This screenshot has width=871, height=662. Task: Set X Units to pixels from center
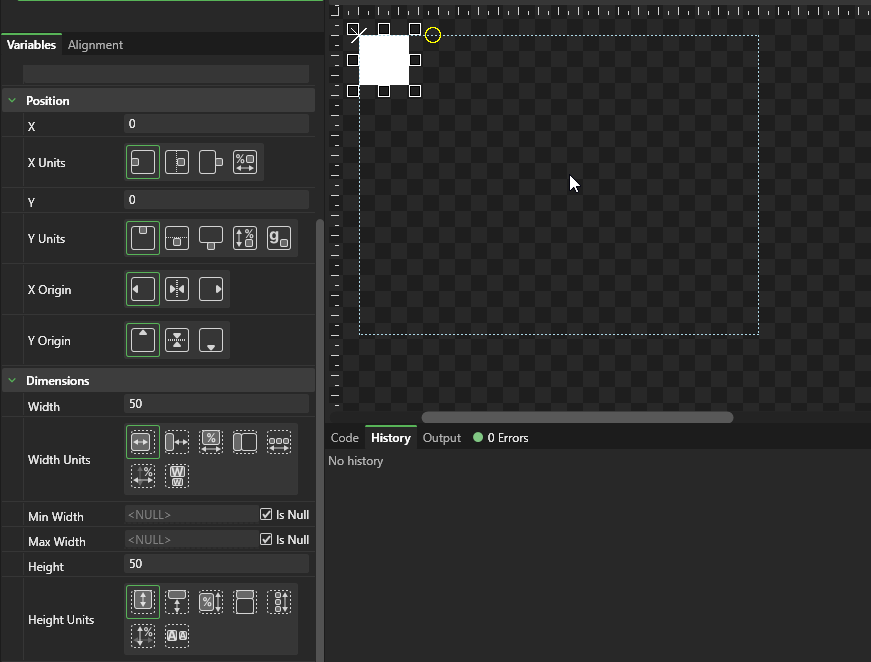pos(177,162)
